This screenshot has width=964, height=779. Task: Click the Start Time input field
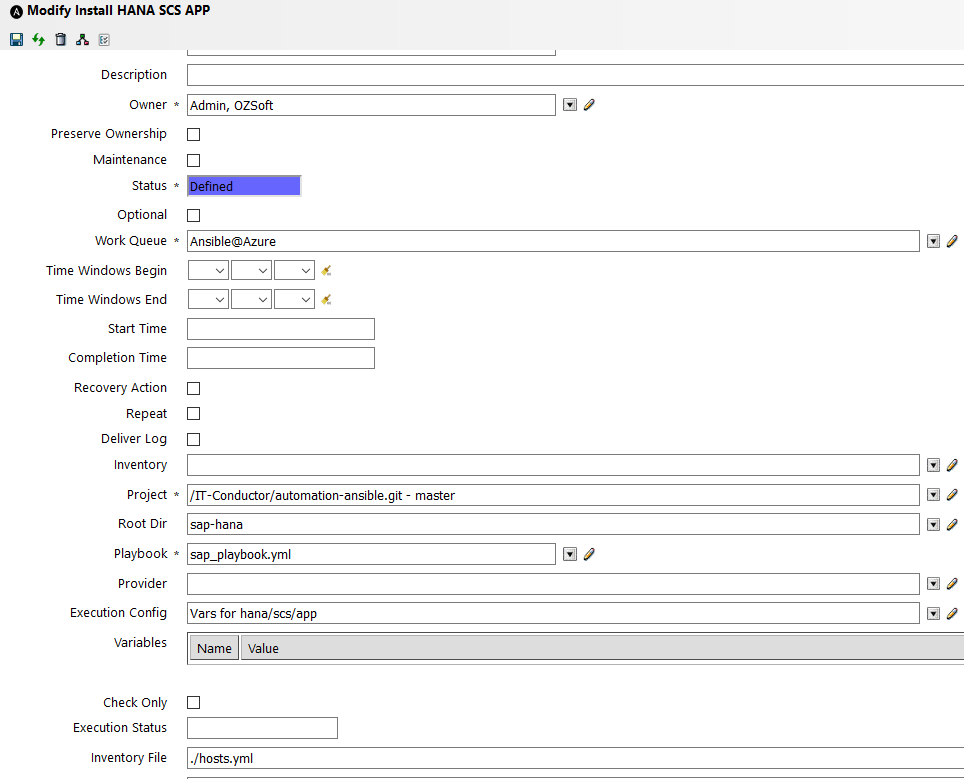(281, 329)
